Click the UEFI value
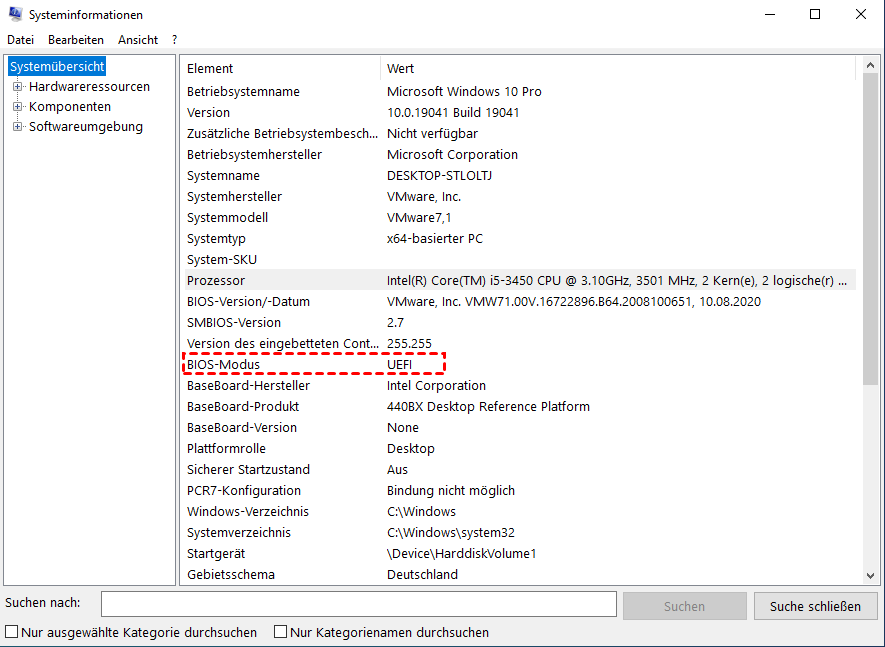The width and height of the screenshot is (885, 647). click(400, 365)
